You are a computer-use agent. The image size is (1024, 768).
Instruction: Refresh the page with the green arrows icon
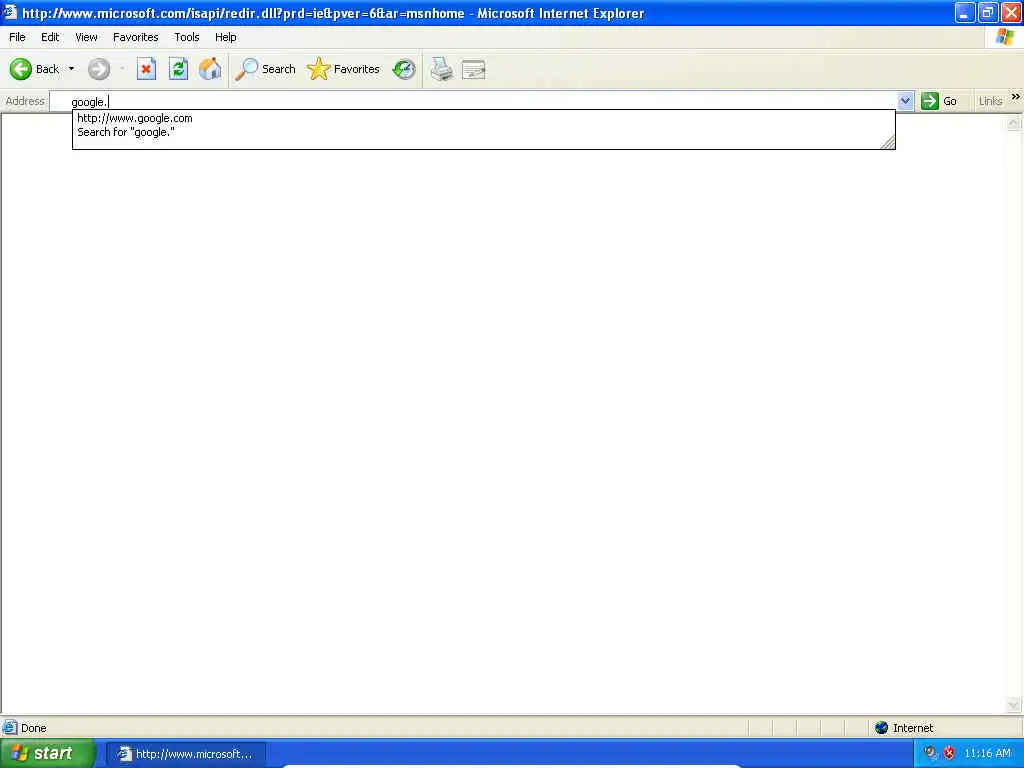pos(178,69)
